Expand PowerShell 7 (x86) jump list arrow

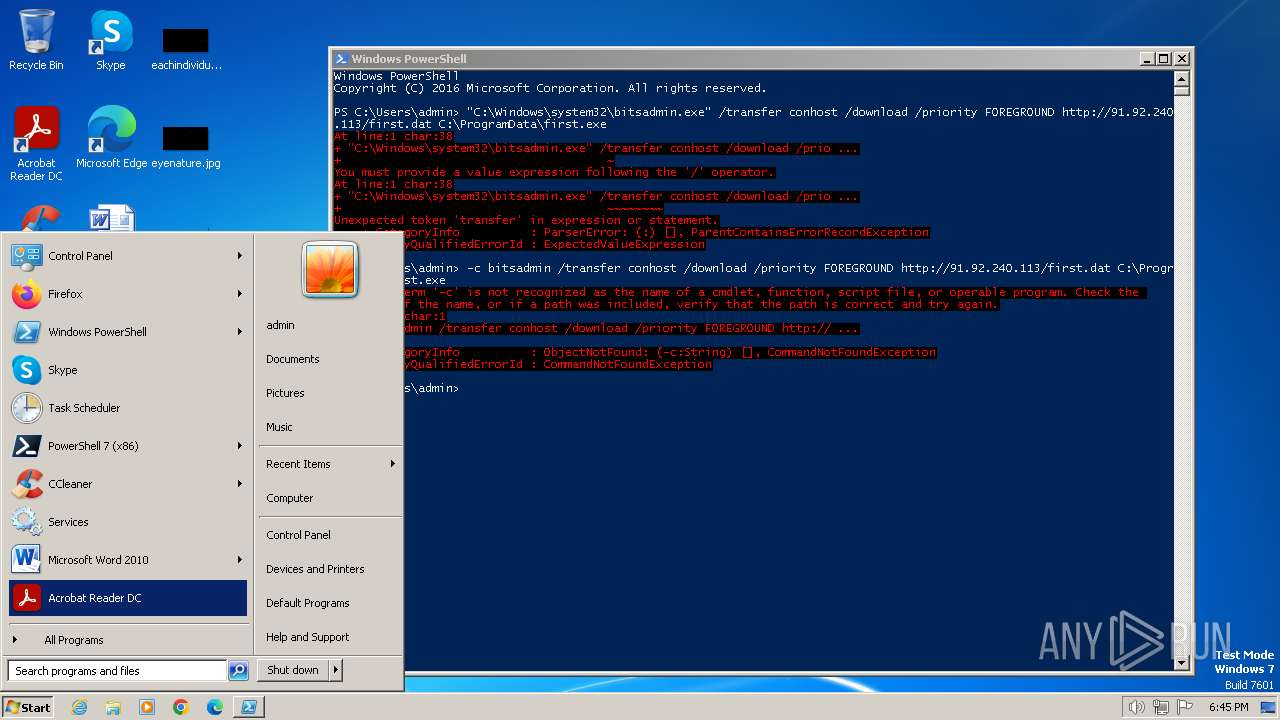coord(240,446)
